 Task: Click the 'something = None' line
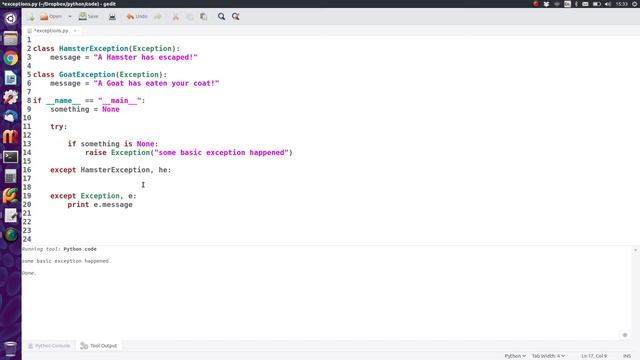click(85, 109)
